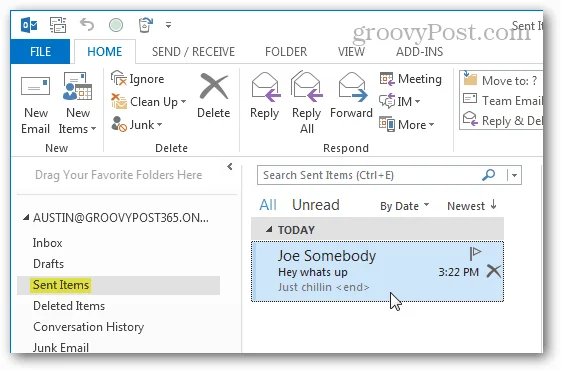This screenshot has height=371, width=561.
Task: Collapse the AUSTIN@GROOVYPOST365 account tree
Action: point(26,218)
